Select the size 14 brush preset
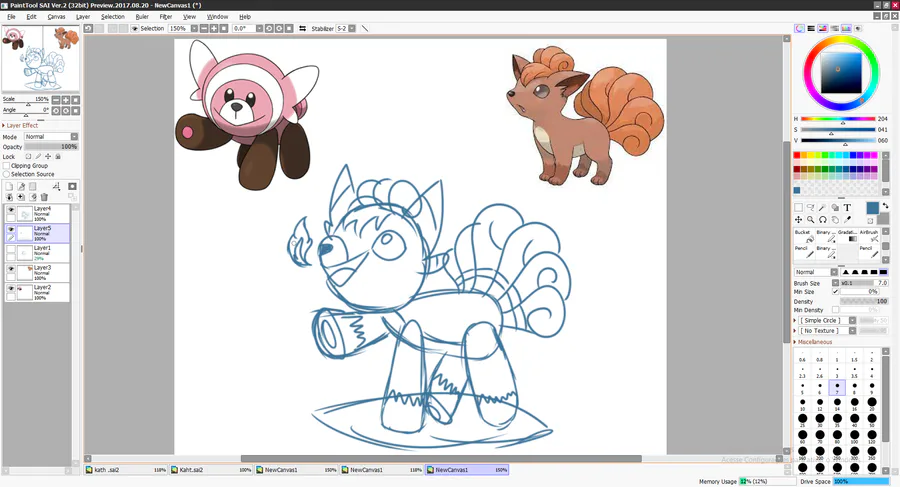Viewport: 900px width, 487px height. pyautogui.click(x=837, y=404)
